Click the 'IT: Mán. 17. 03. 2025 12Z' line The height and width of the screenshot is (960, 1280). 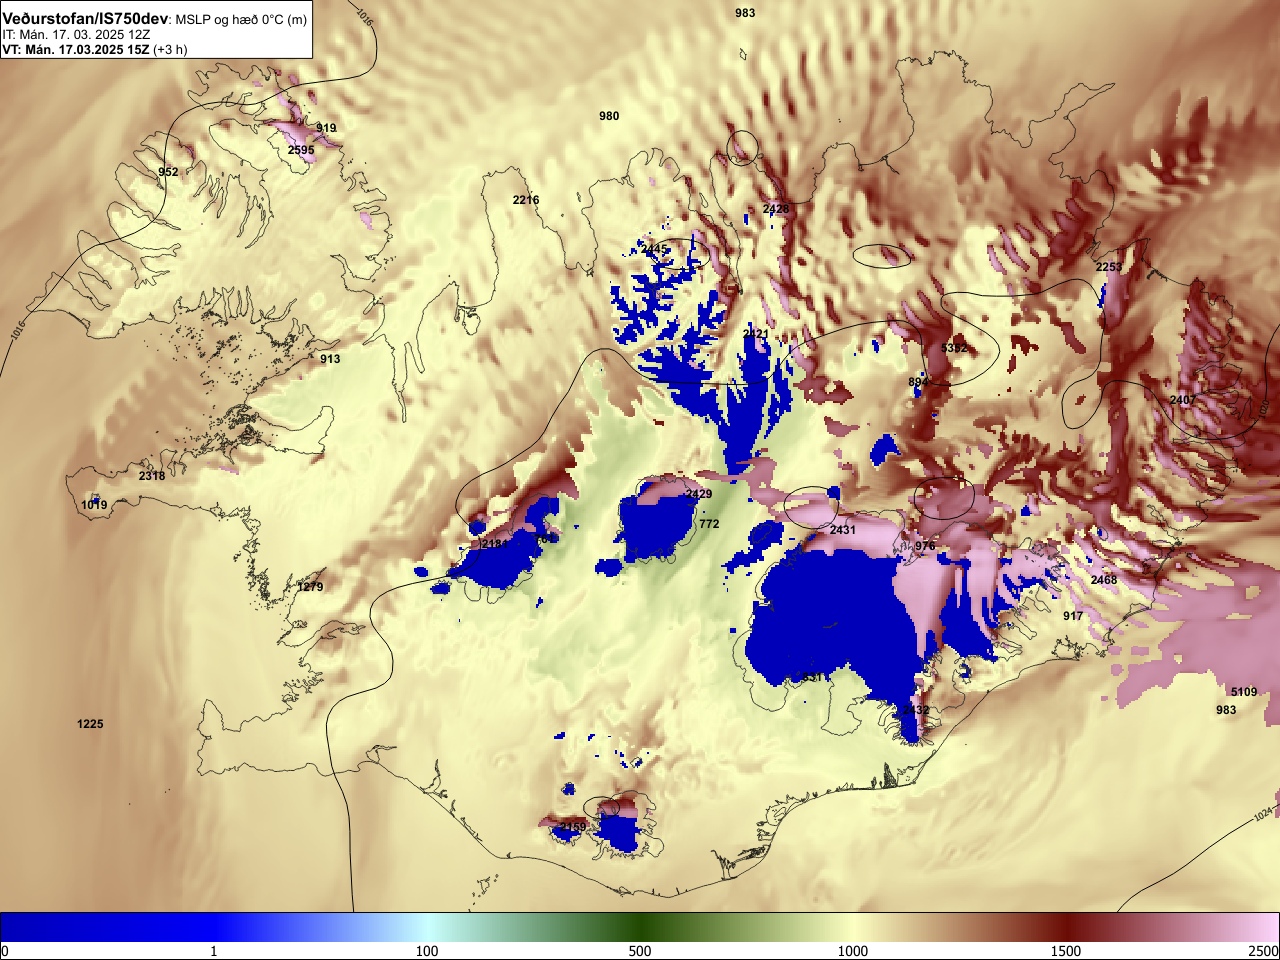click(x=76, y=35)
